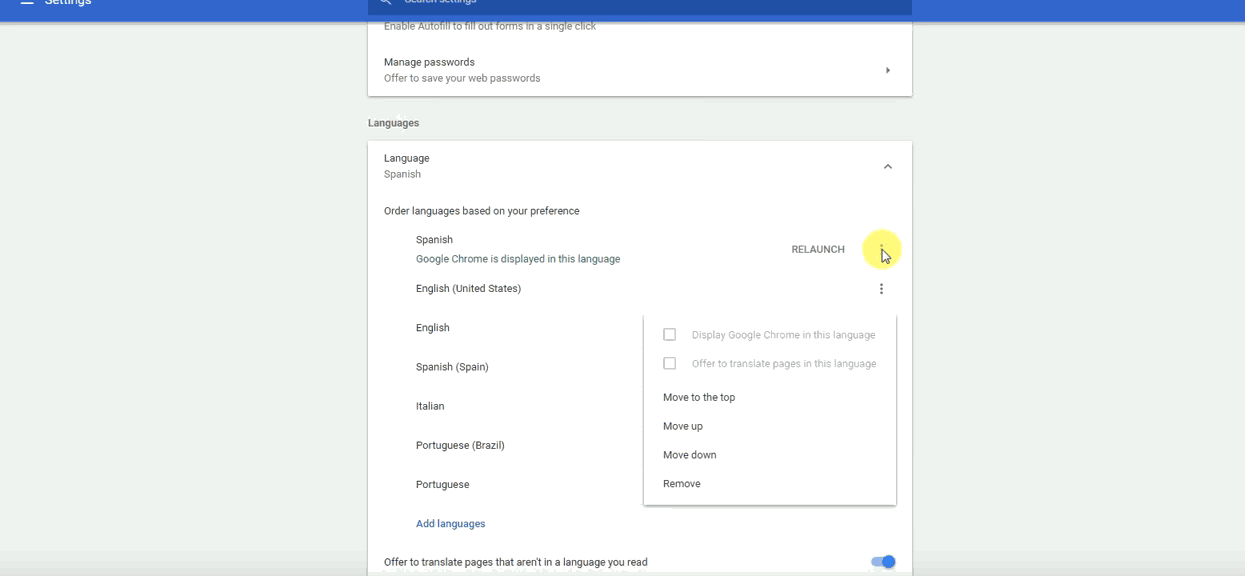Click the RELAUNCH button
1245x576 pixels.
pyautogui.click(x=818, y=249)
